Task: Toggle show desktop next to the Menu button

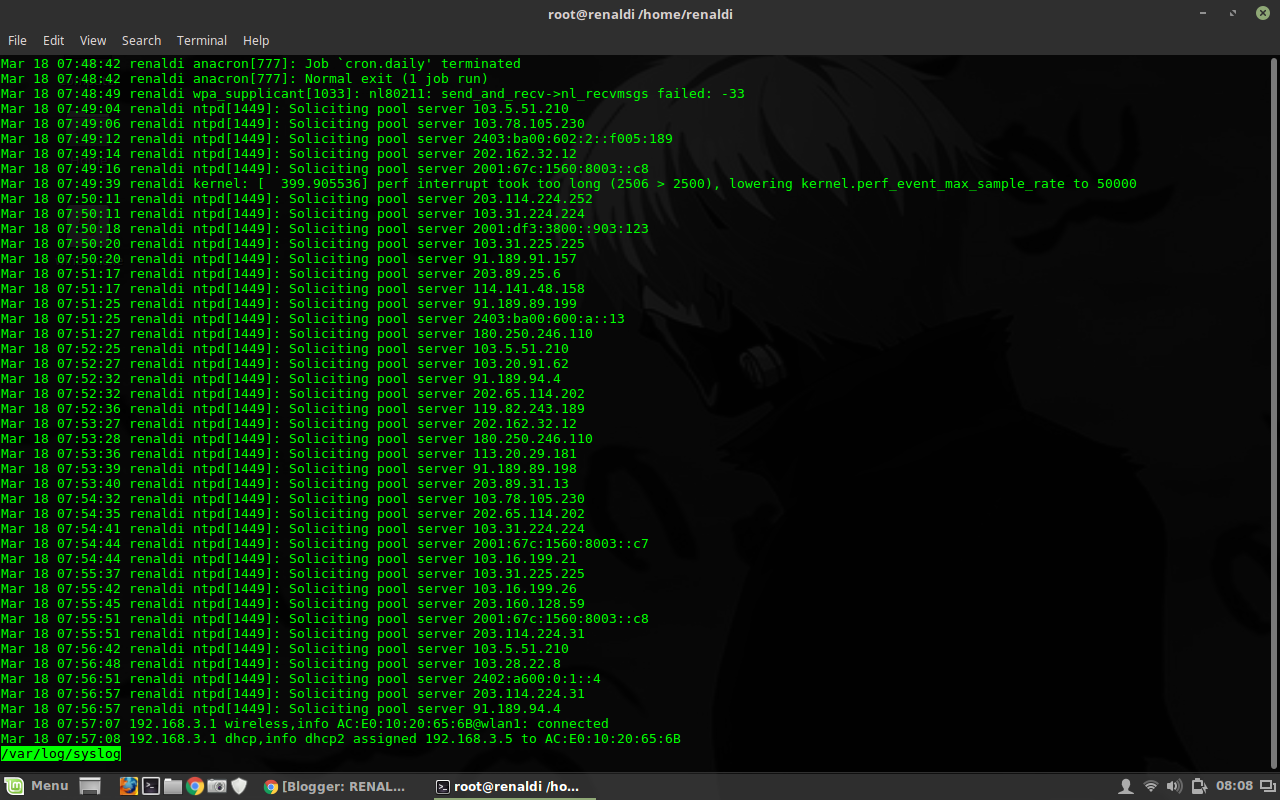Action: click(x=89, y=786)
